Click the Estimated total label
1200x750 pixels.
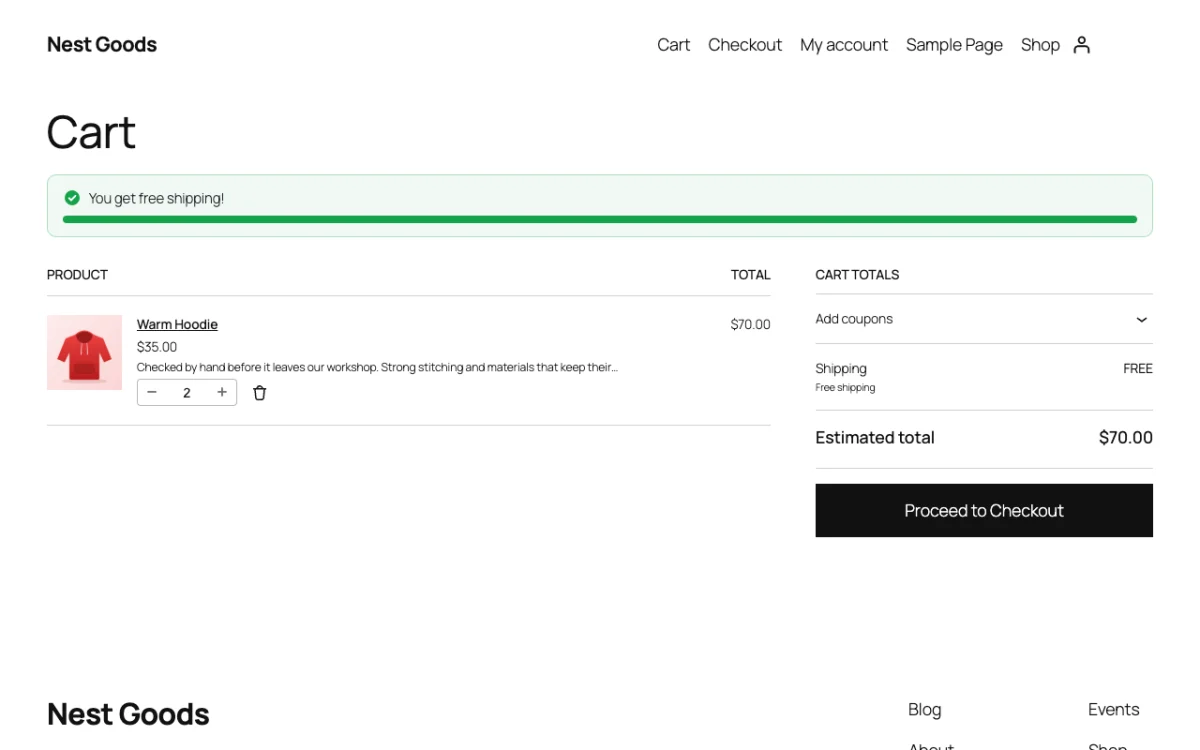point(875,437)
